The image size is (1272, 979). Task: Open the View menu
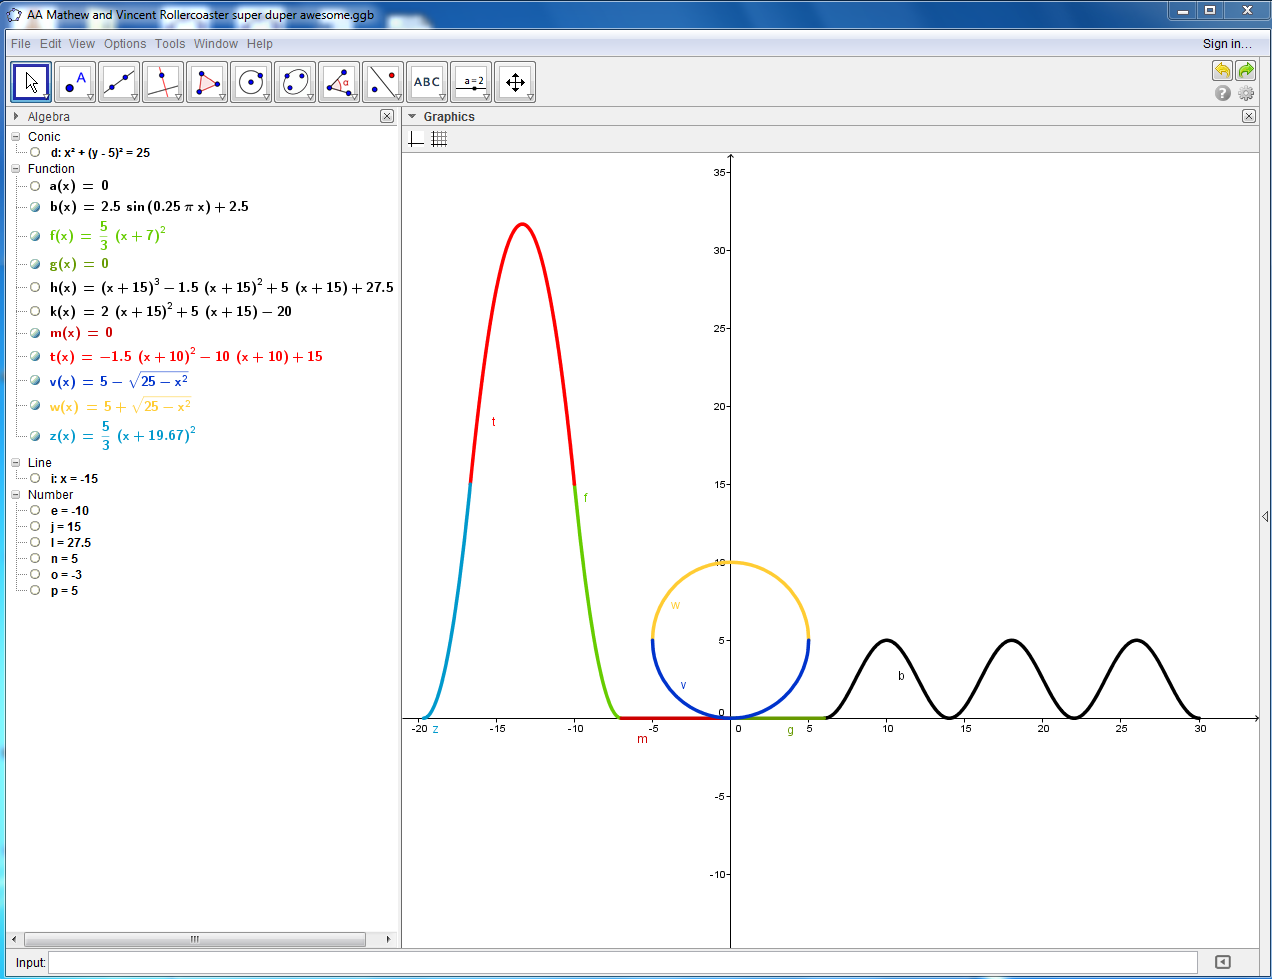[x=82, y=44]
